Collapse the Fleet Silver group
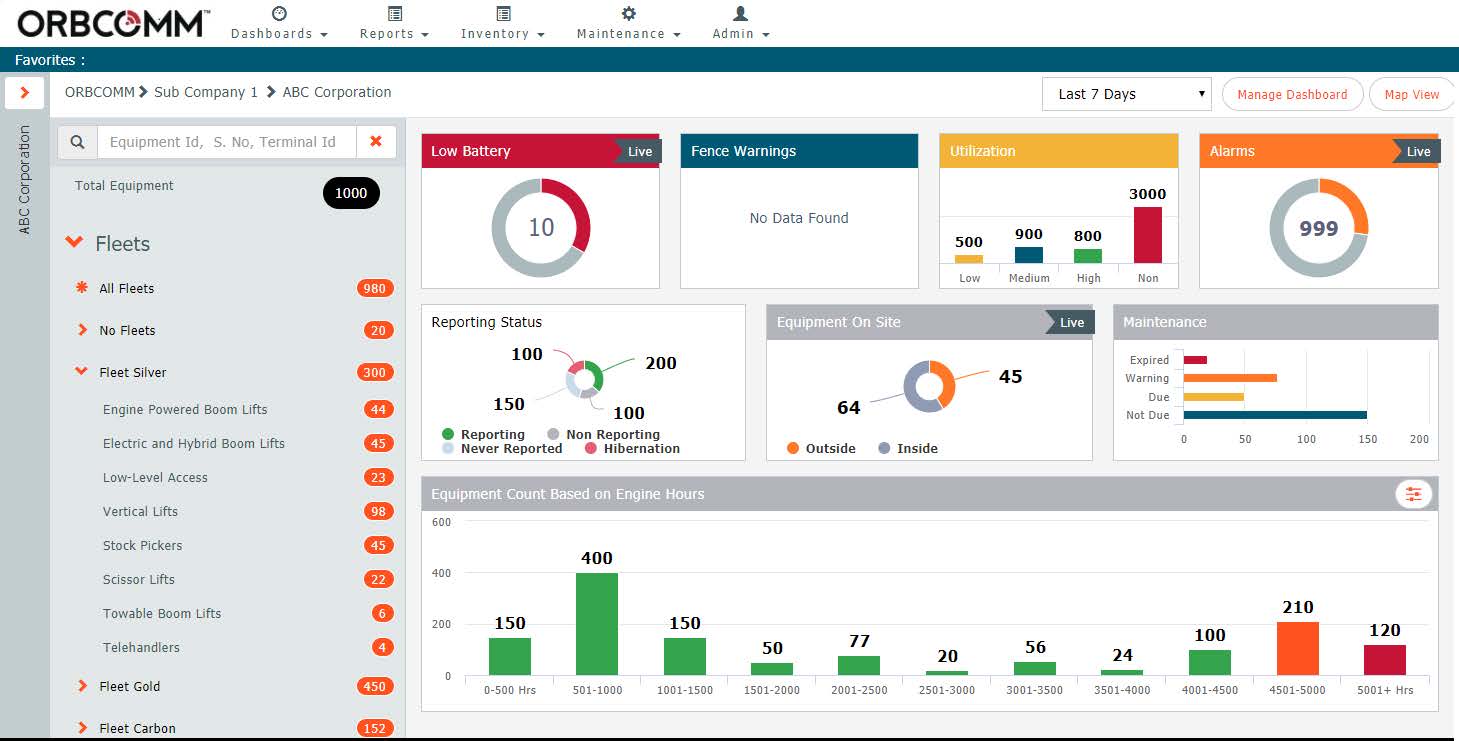Image resolution: width=1459 pixels, height=741 pixels. coord(82,372)
